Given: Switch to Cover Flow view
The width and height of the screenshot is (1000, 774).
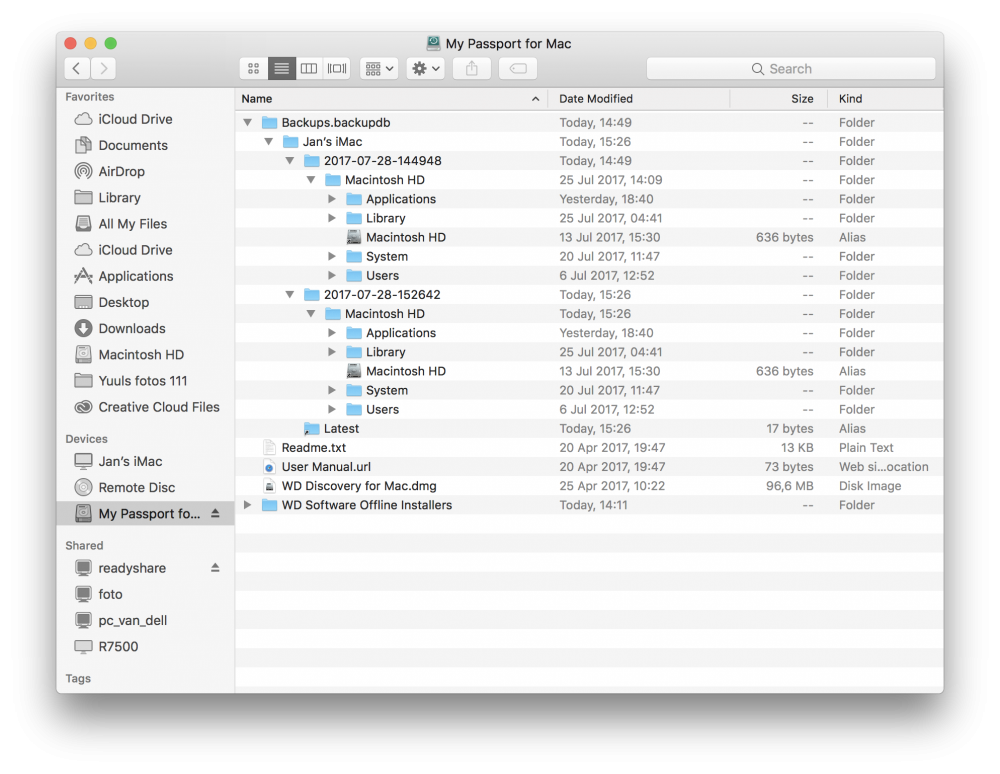Looking at the screenshot, I should [x=337, y=68].
